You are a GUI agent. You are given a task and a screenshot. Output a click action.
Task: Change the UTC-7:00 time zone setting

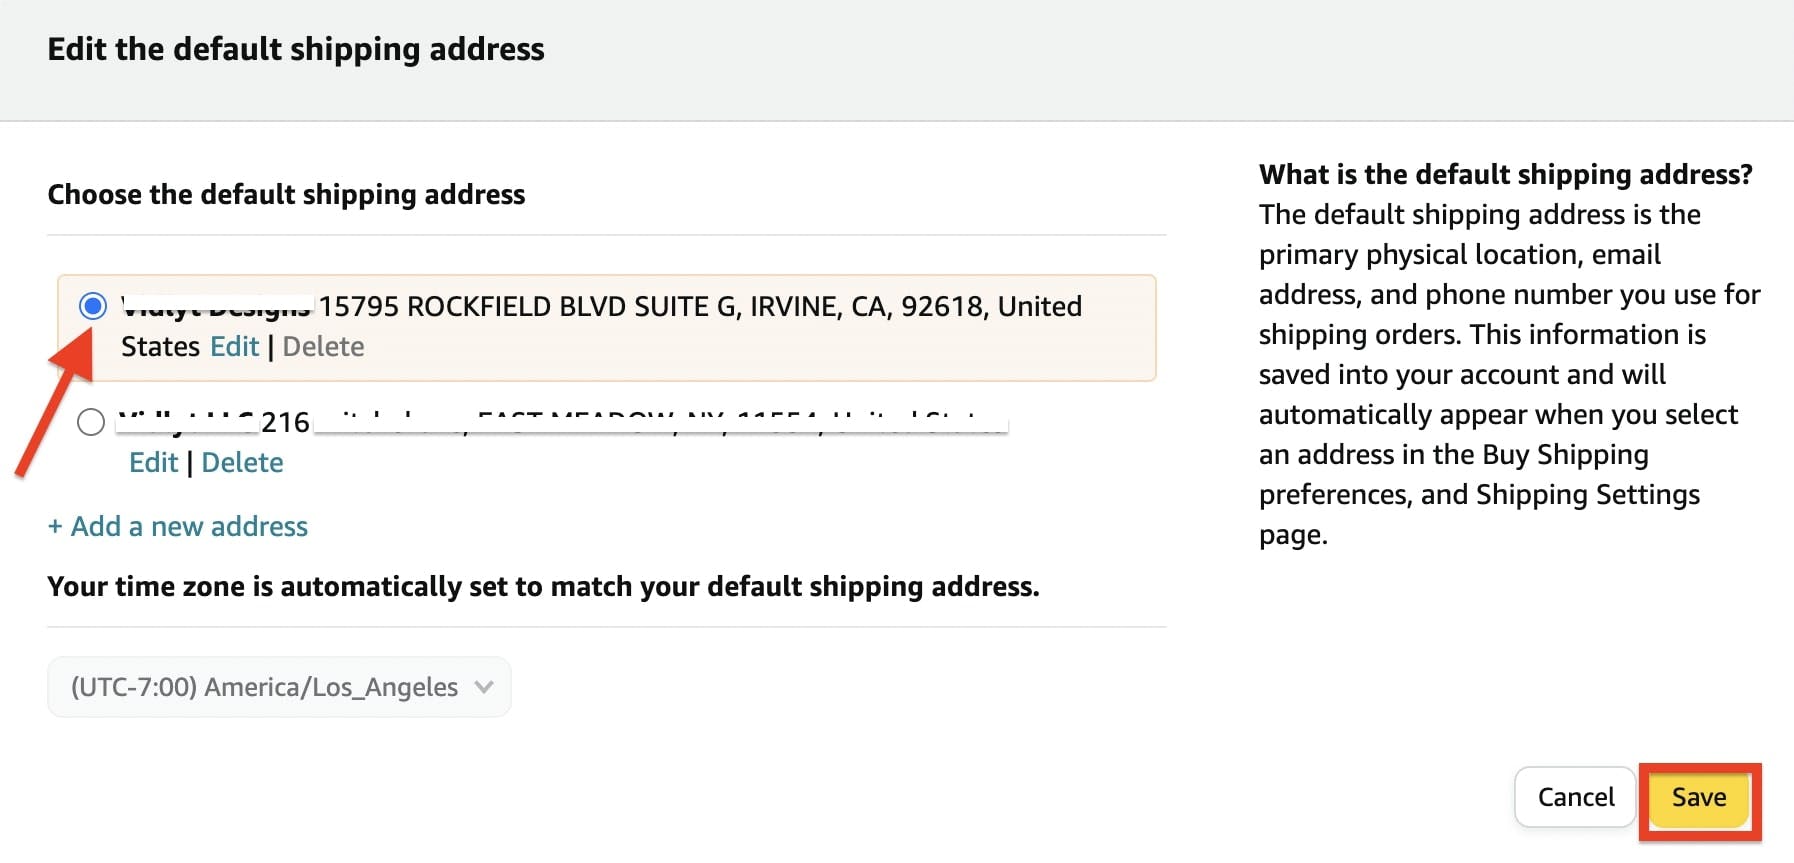[279, 687]
